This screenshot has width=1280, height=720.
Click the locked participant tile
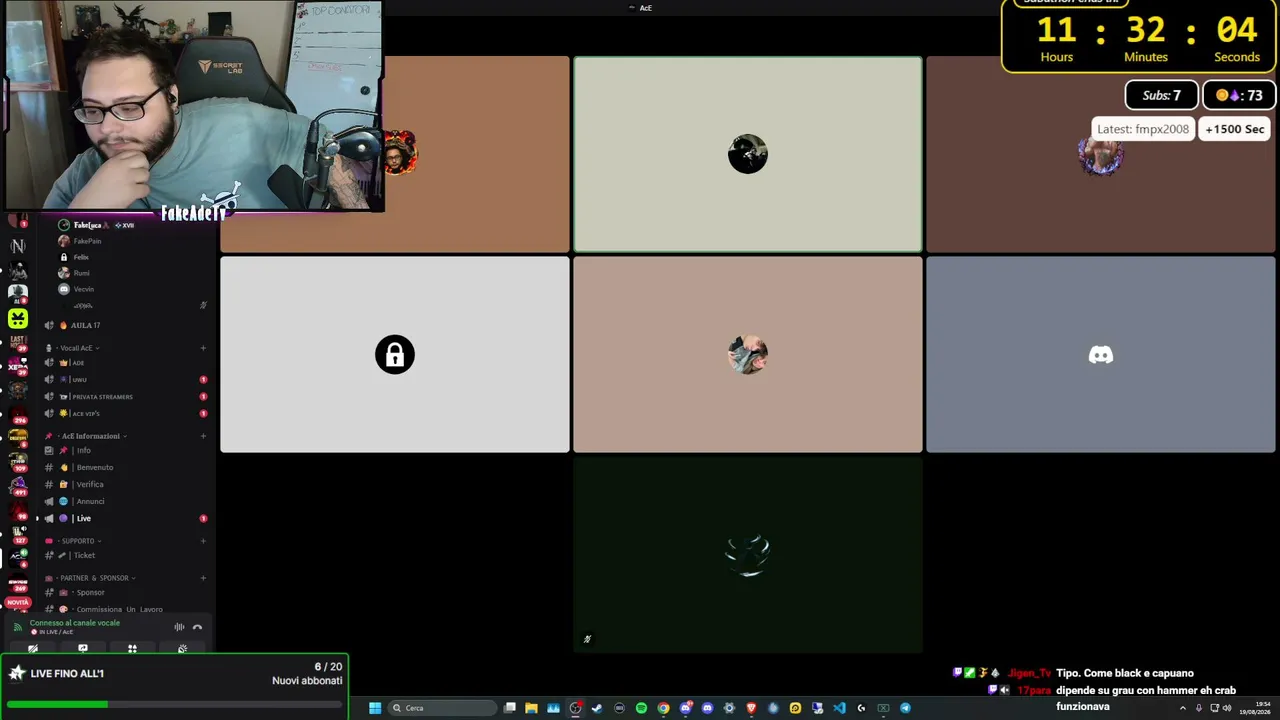point(395,355)
